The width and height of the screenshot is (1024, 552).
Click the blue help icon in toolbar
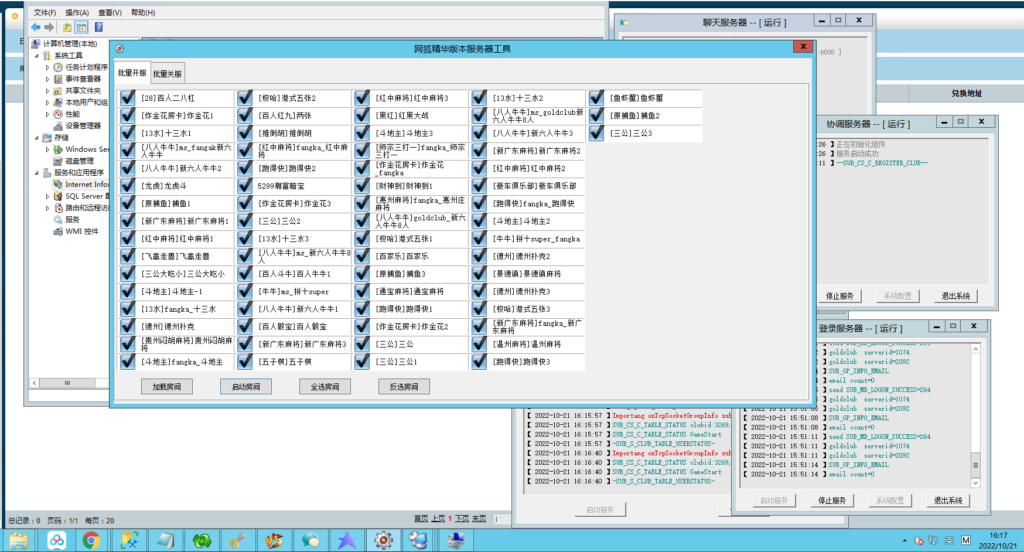coord(100,27)
